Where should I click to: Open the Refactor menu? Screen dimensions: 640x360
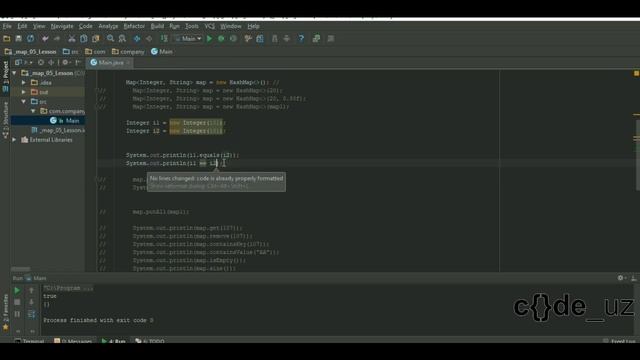134,26
